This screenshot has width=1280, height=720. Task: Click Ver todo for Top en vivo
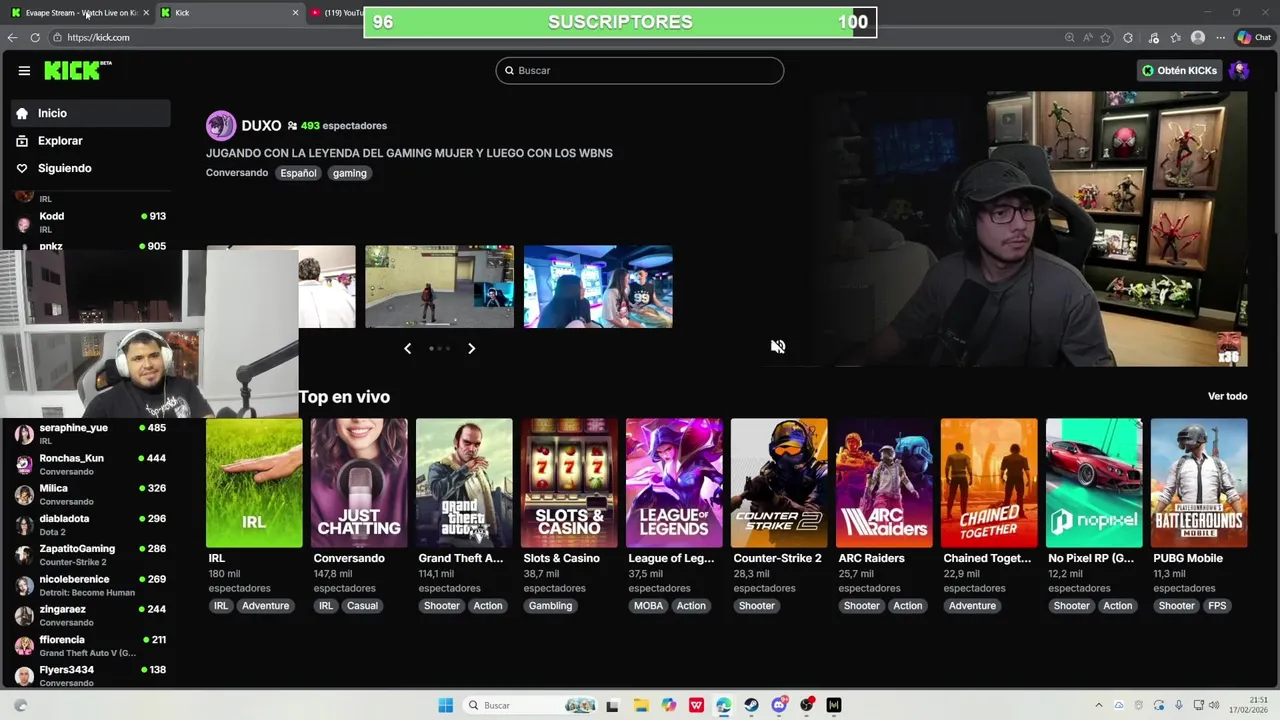1227,396
